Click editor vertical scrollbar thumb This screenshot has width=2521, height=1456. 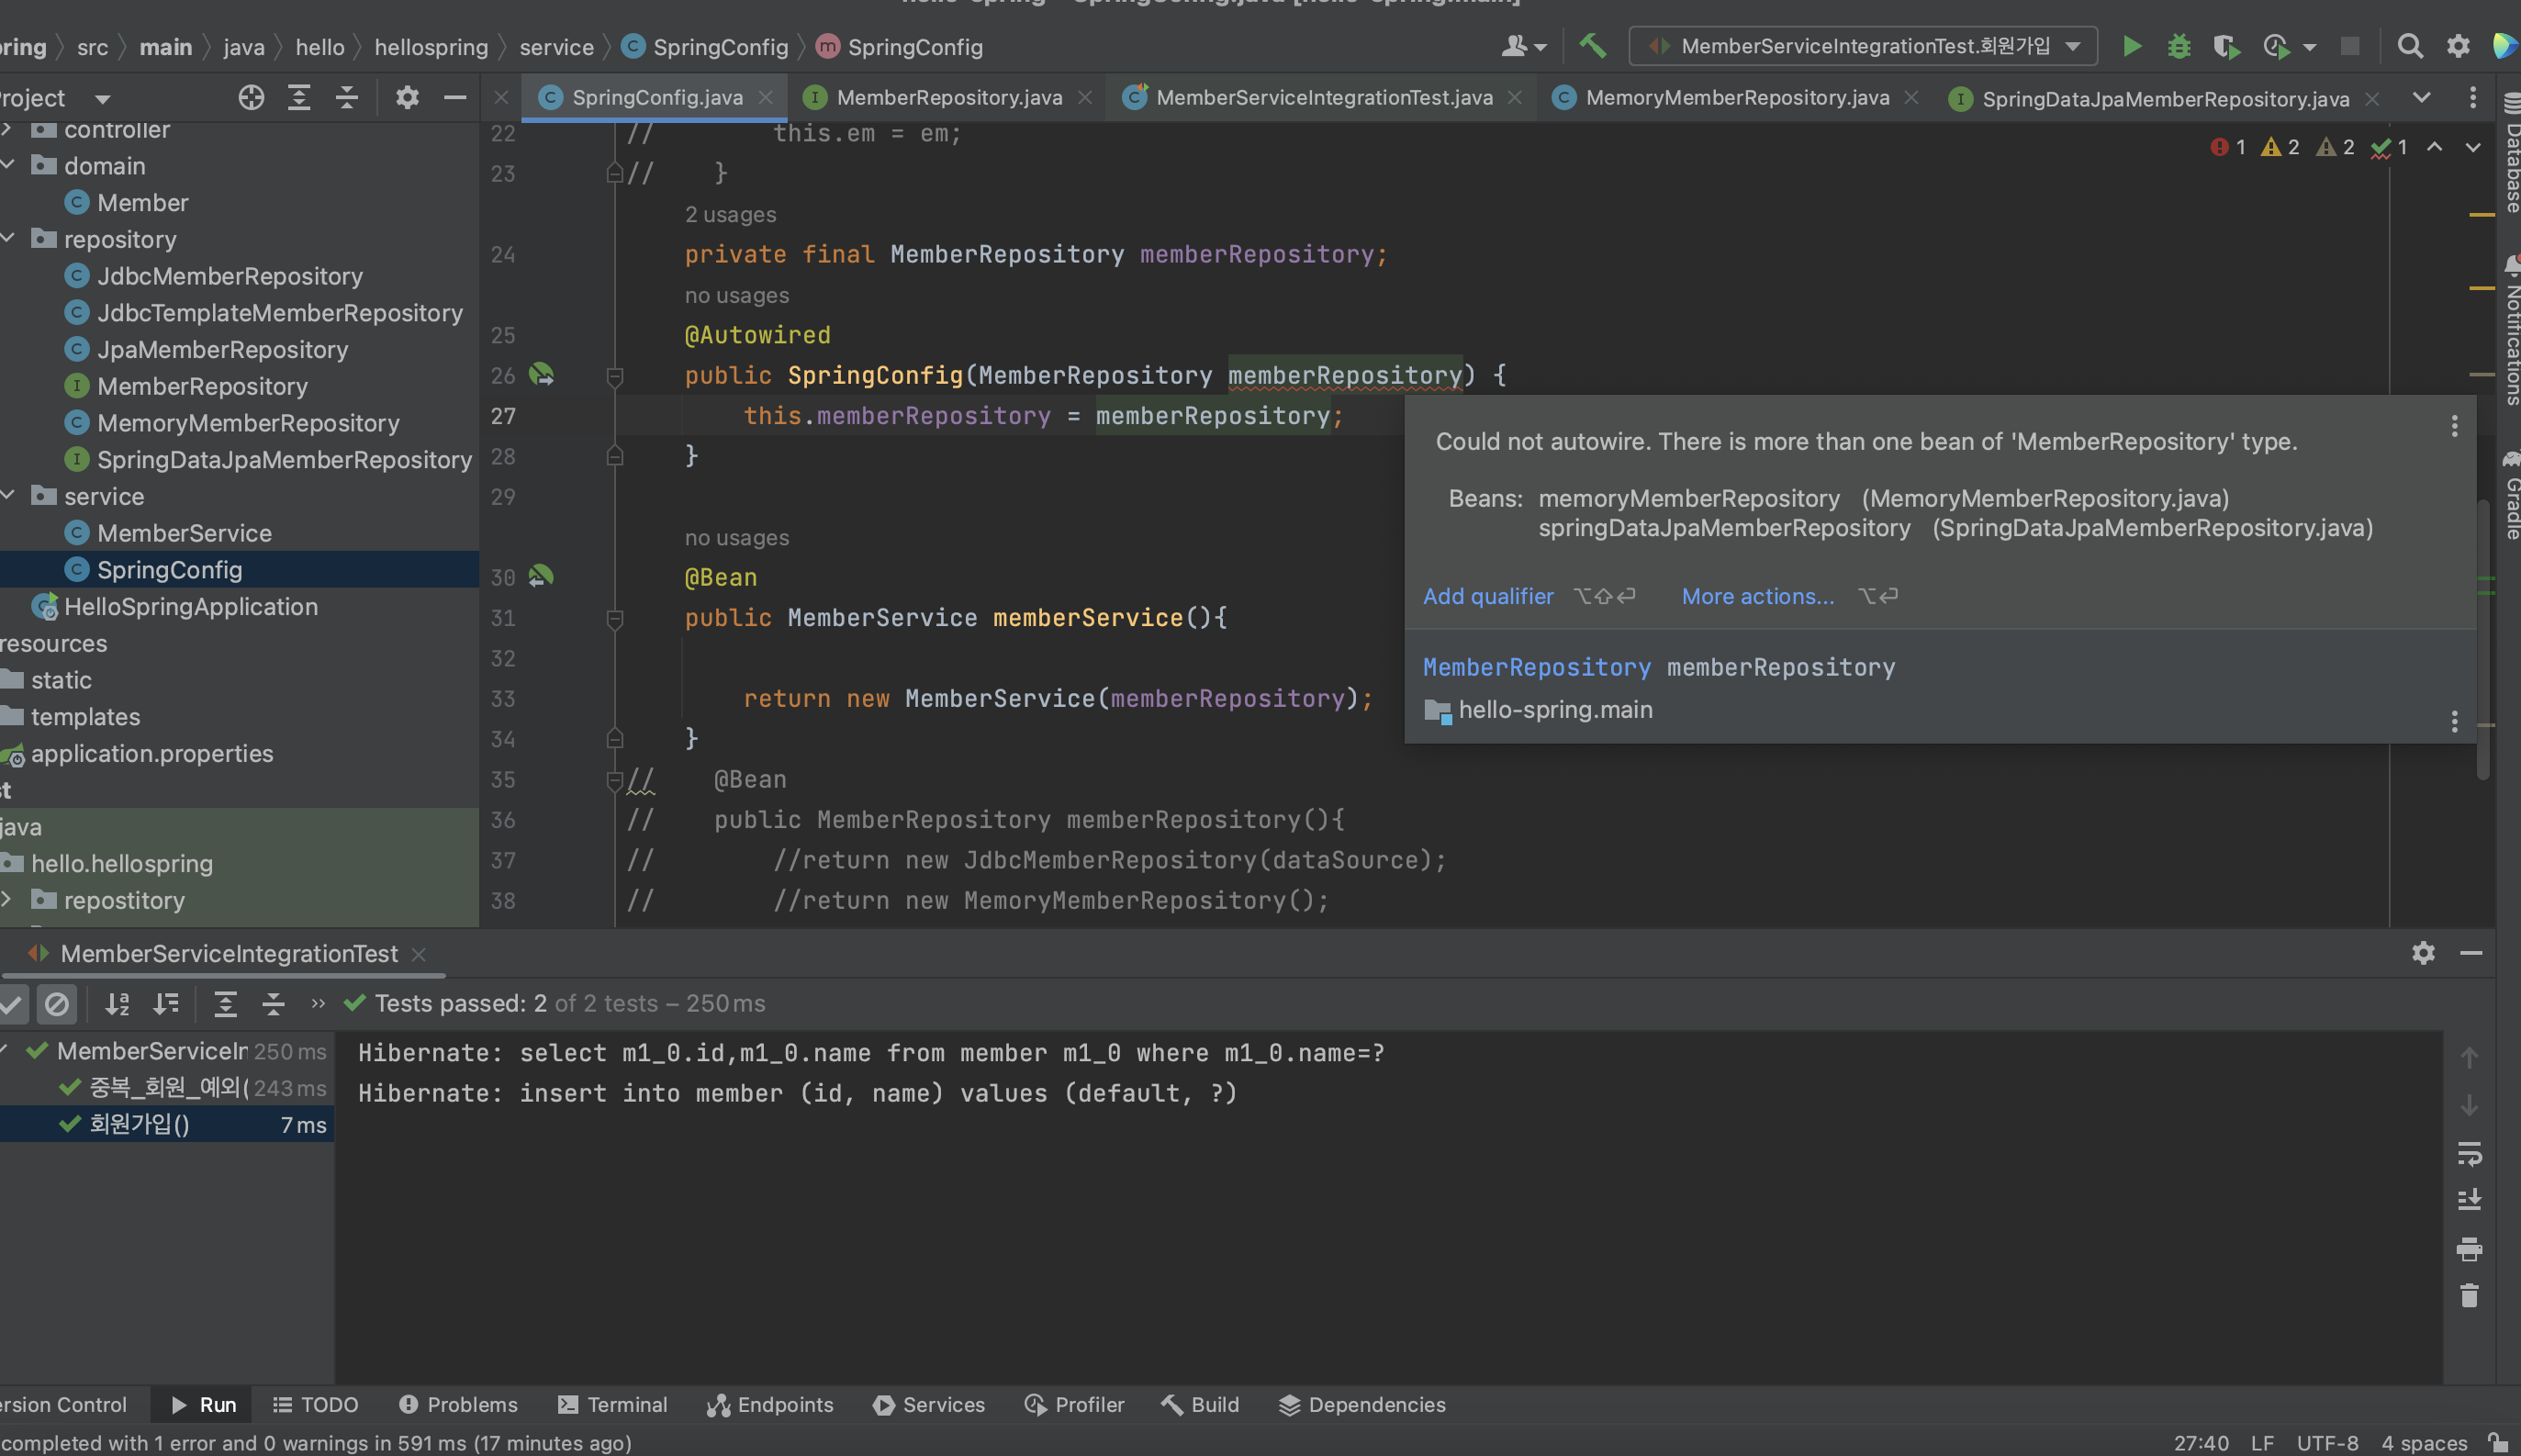click(2482, 638)
